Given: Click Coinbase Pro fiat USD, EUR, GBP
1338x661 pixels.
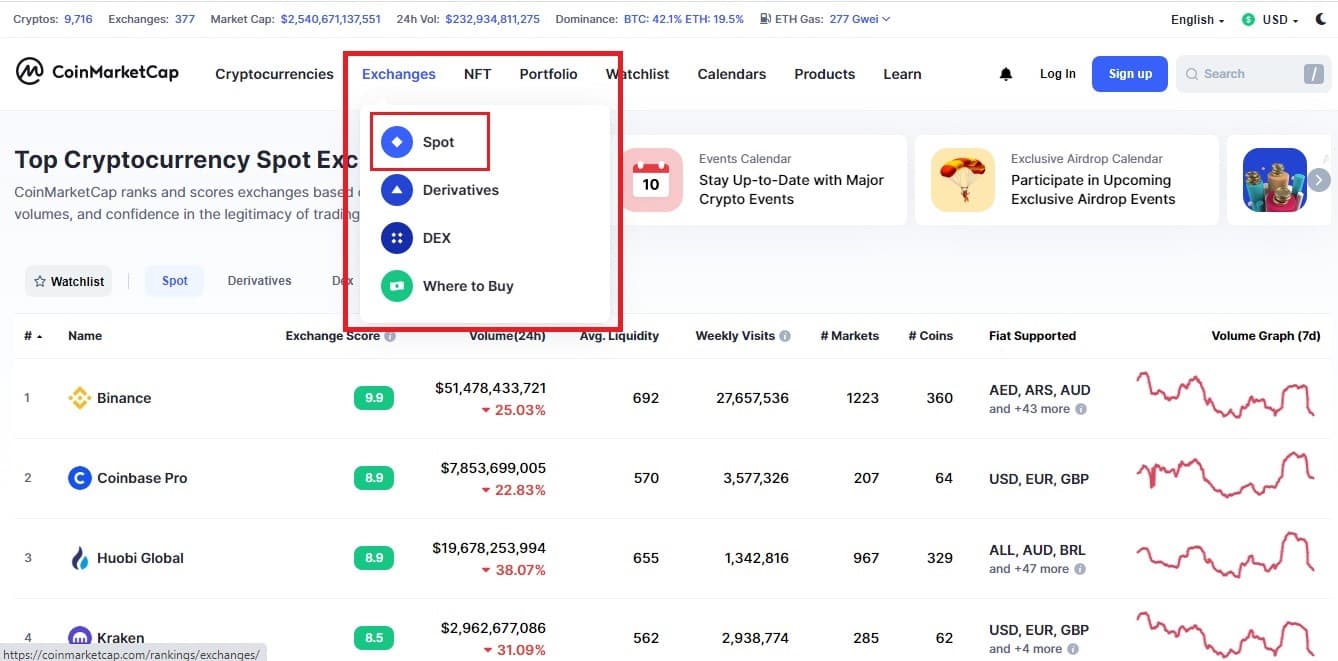Looking at the screenshot, I should tap(1039, 479).
